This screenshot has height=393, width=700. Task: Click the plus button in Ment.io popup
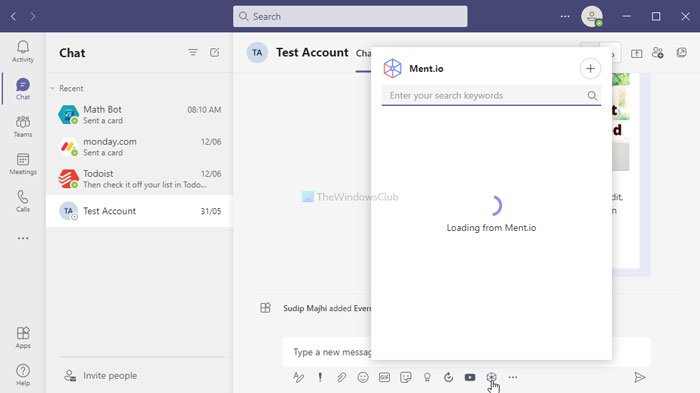tap(590, 69)
